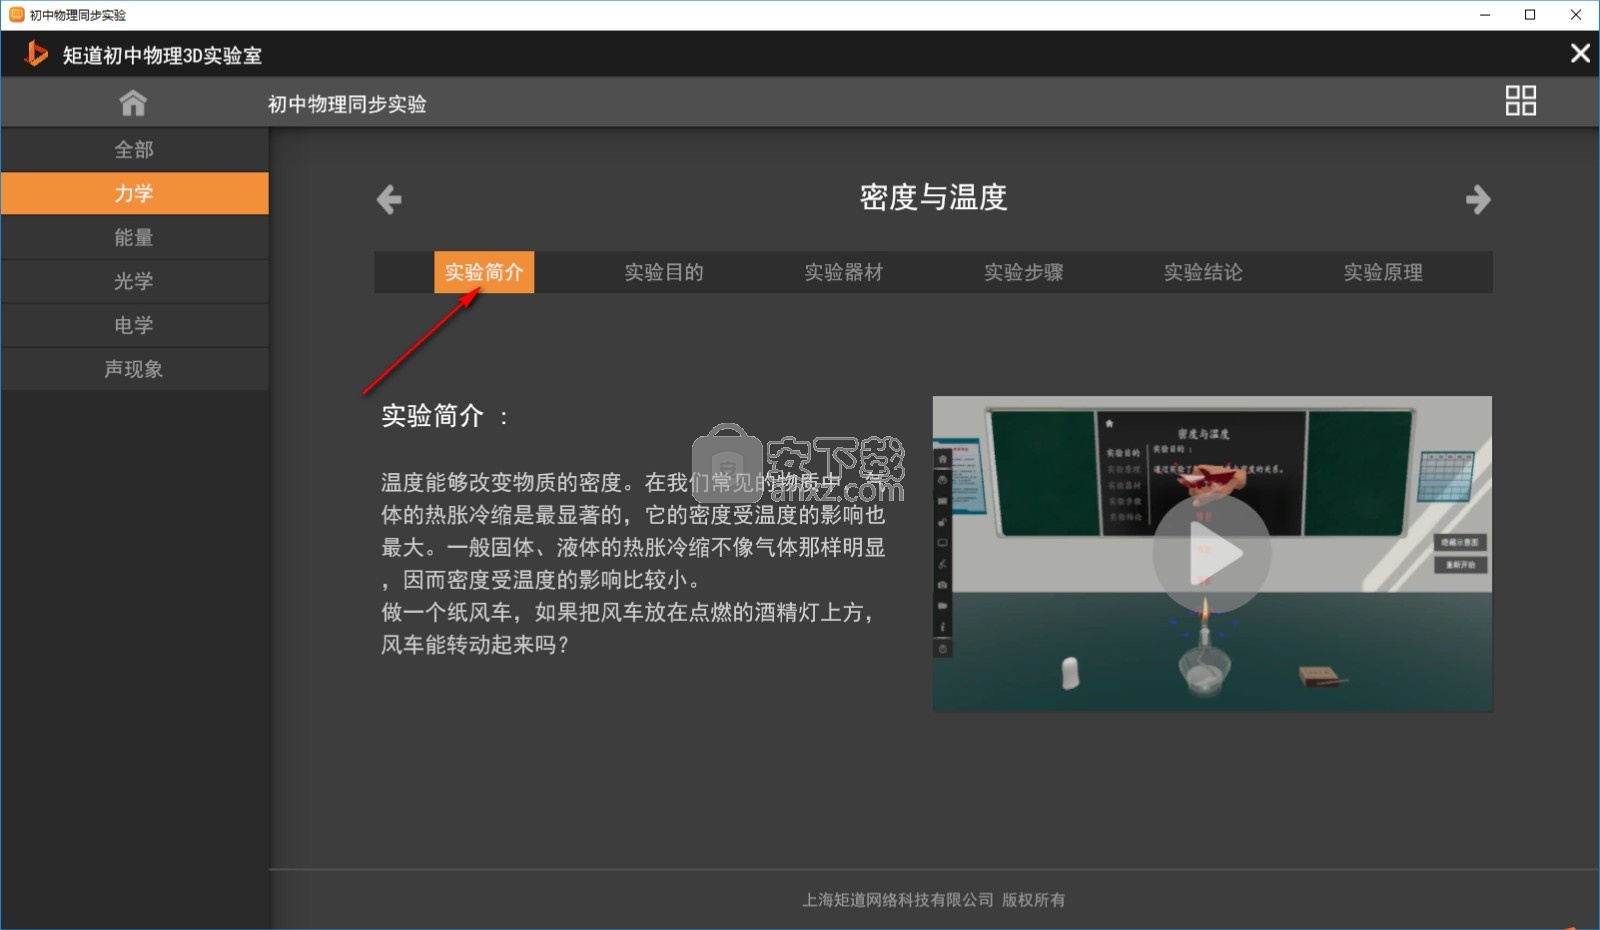Switch to the 实验器材 tab
The image size is (1600, 930).
[x=844, y=272]
